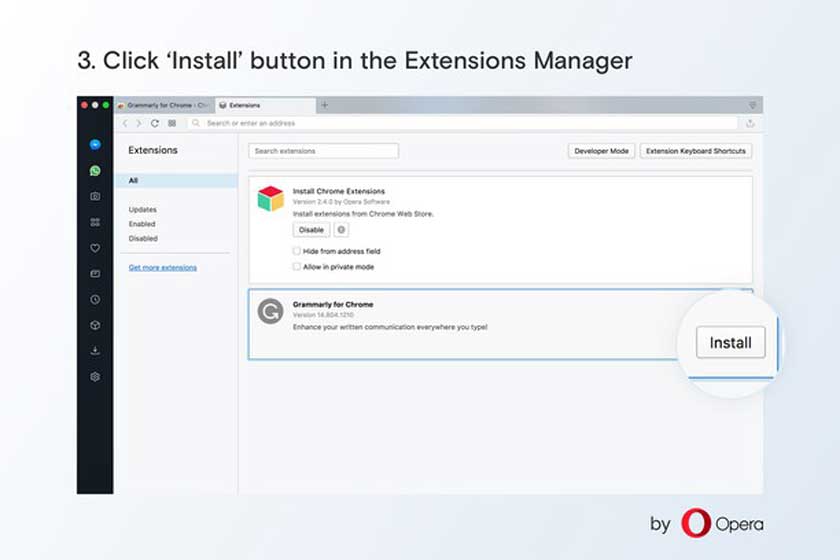Open extensions cube icon in the sidebar
The image size is (840, 560).
[95, 325]
